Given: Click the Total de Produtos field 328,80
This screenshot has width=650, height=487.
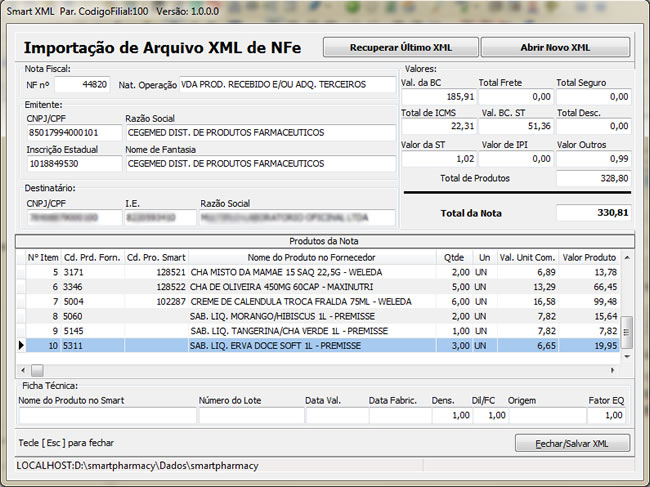Looking at the screenshot, I should coord(594,179).
